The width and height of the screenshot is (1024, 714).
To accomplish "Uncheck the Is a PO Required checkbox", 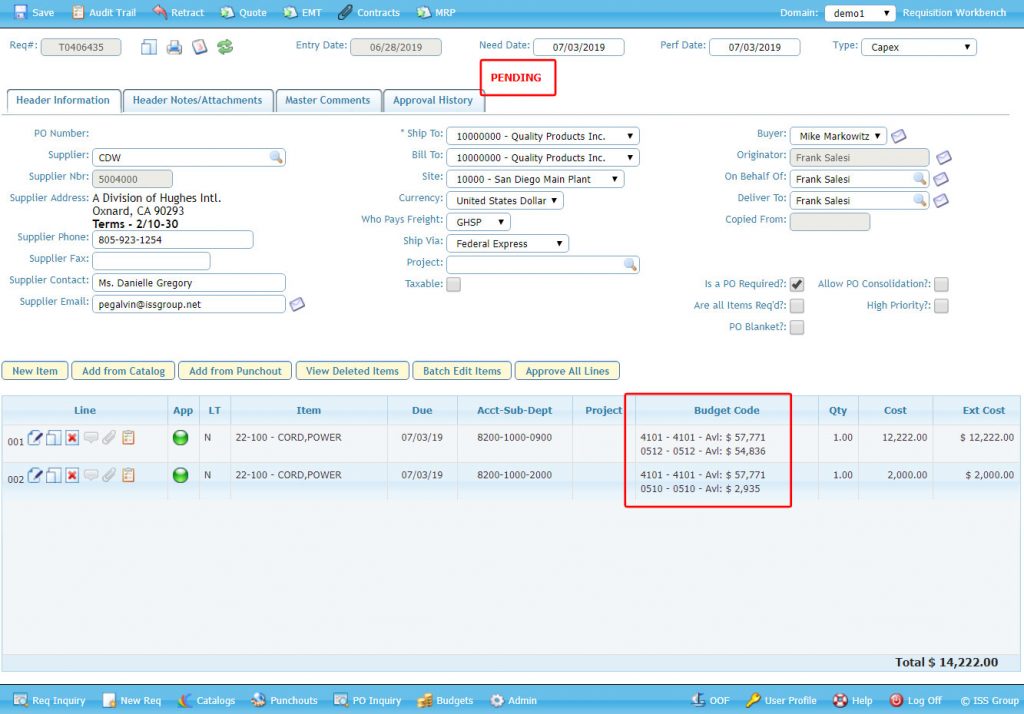I will tap(797, 284).
